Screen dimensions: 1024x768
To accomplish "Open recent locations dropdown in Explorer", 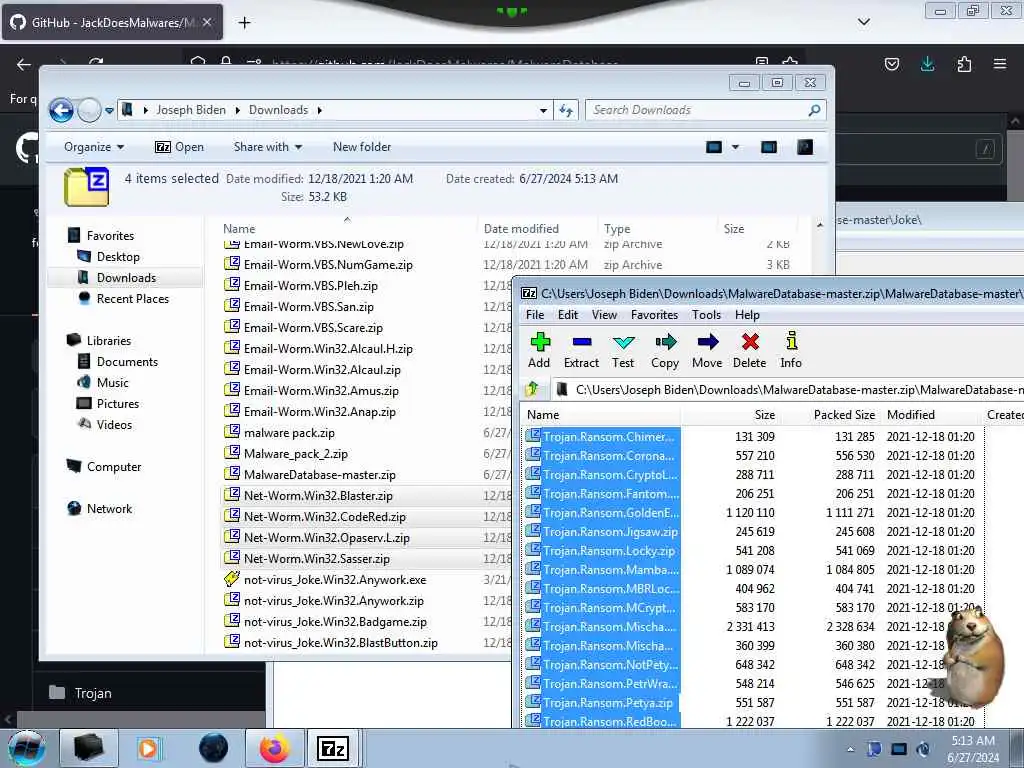I will (109, 110).
